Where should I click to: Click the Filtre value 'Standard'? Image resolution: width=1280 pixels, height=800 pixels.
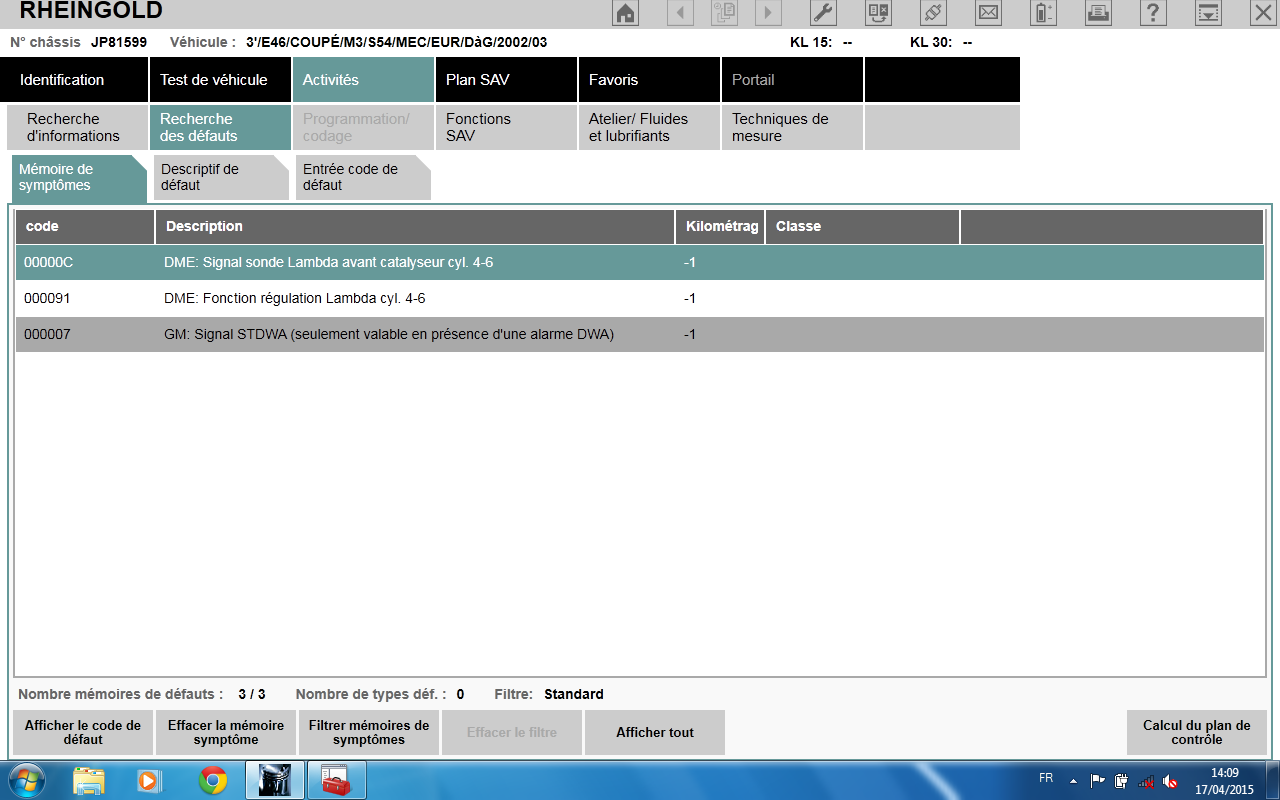coord(574,694)
